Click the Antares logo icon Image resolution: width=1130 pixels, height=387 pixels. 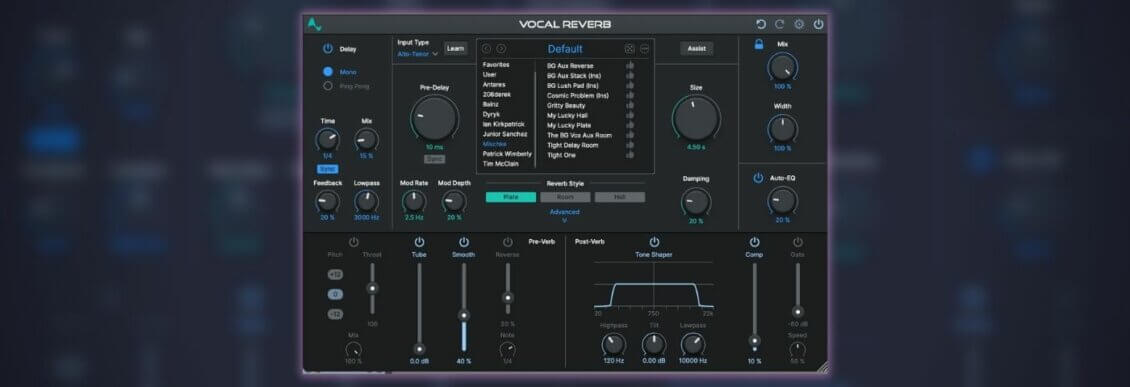click(x=314, y=25)
